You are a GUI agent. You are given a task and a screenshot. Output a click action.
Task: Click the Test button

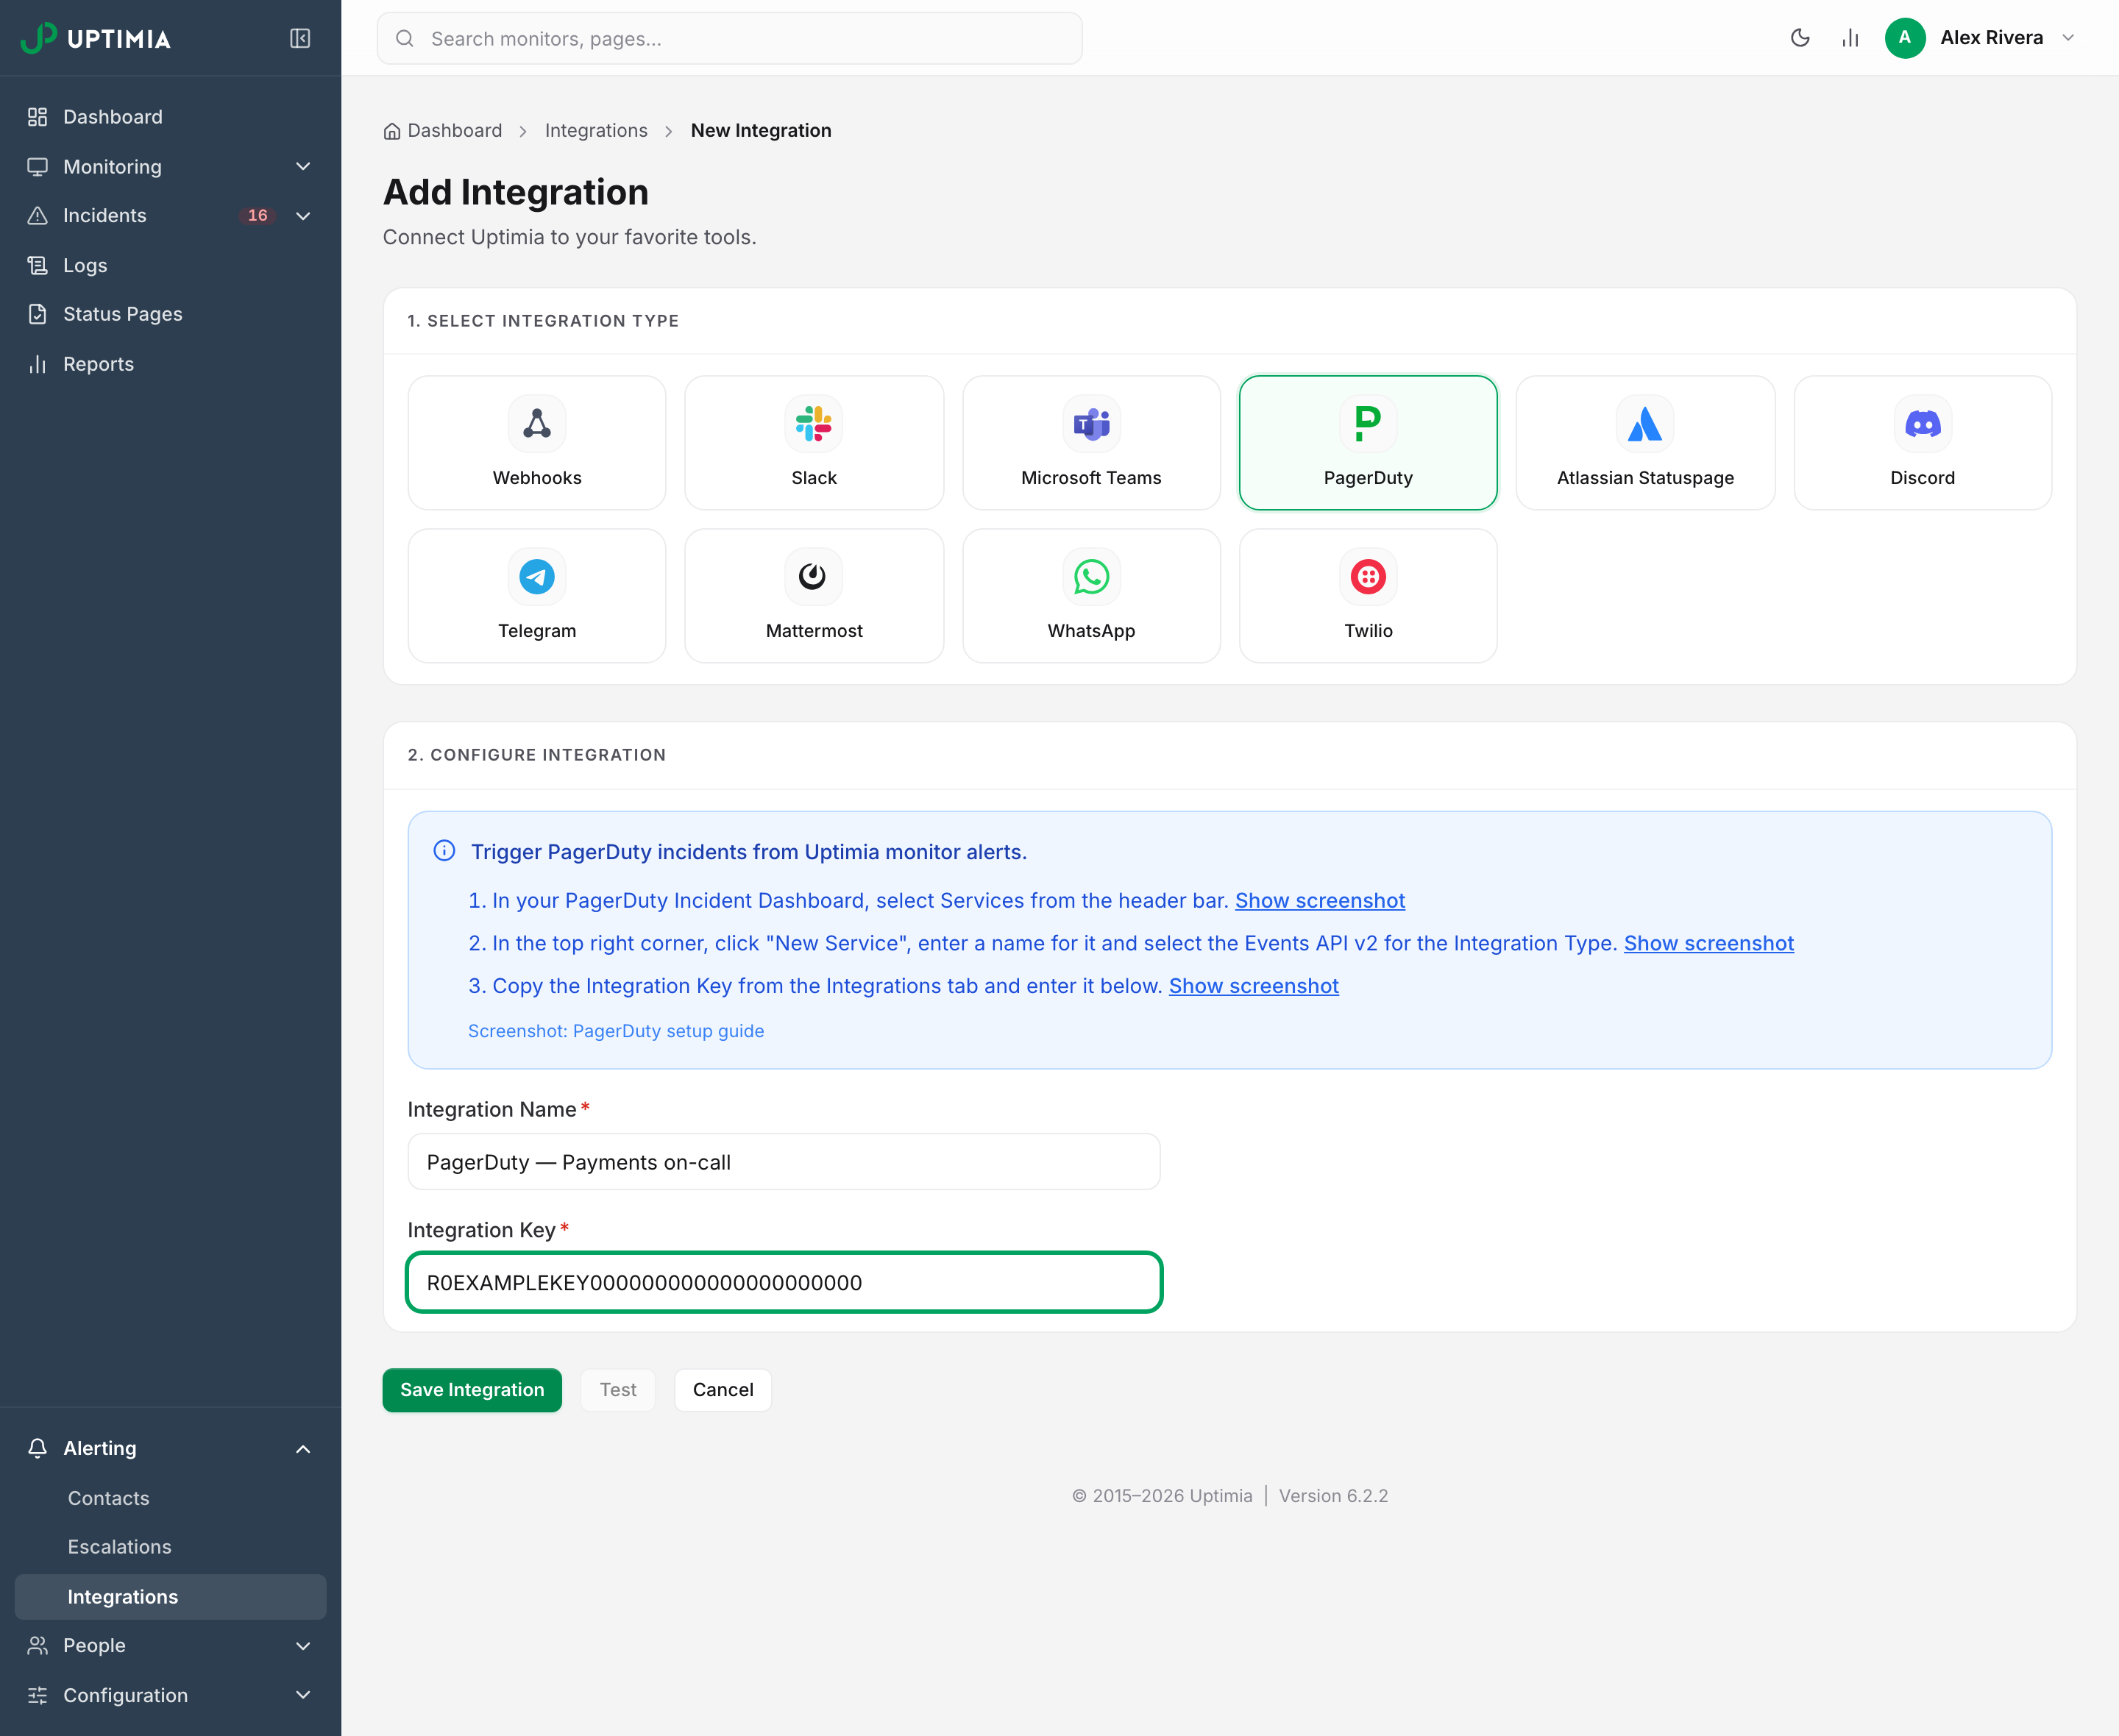(x=618, y=1390)
